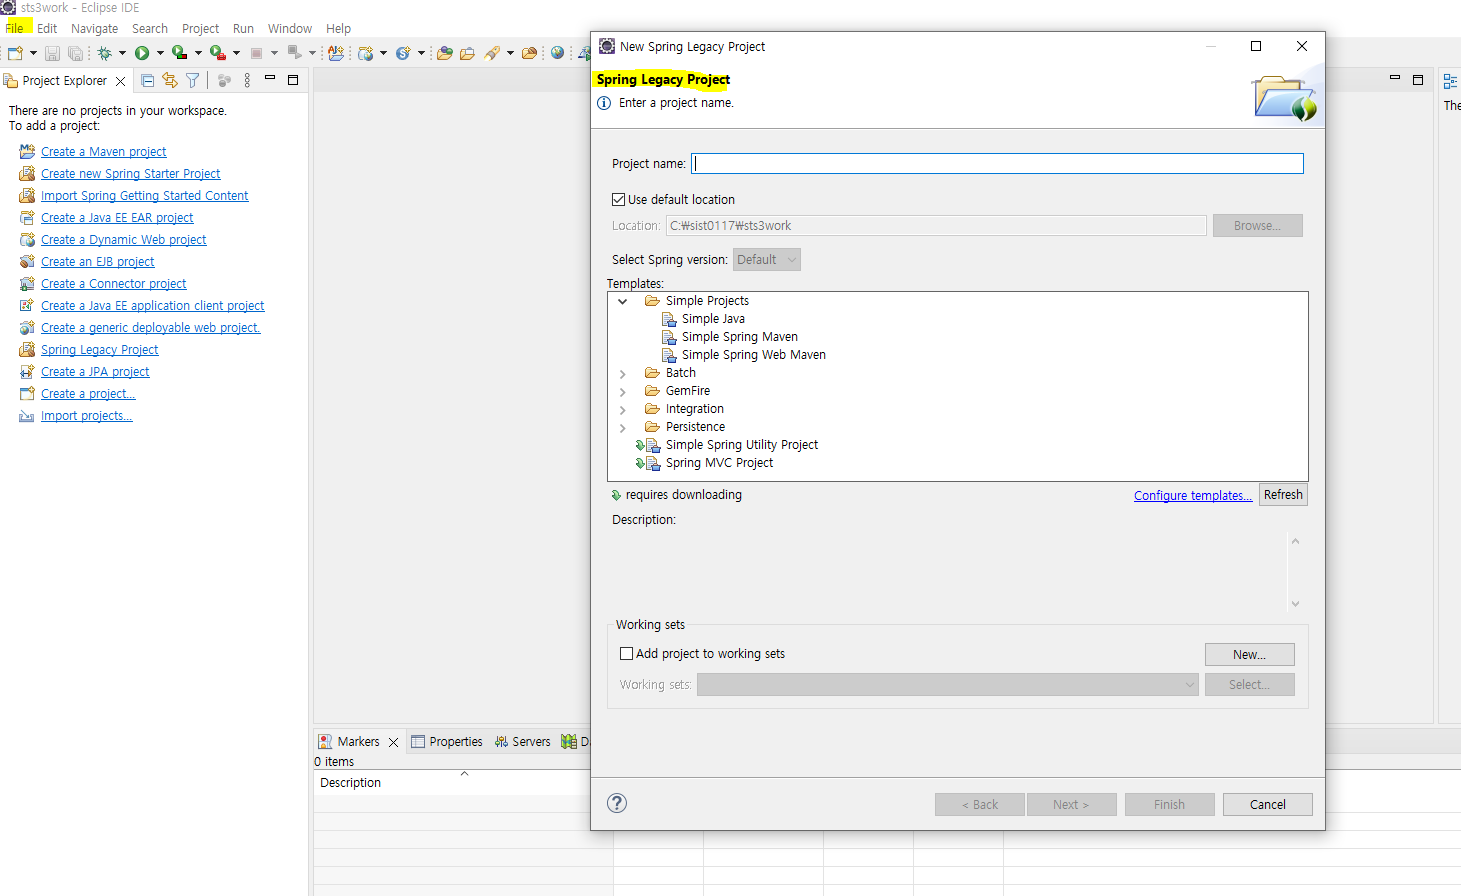The image size is (1461, 896).
Task: Open the File menu
Action: coord(14,28)
